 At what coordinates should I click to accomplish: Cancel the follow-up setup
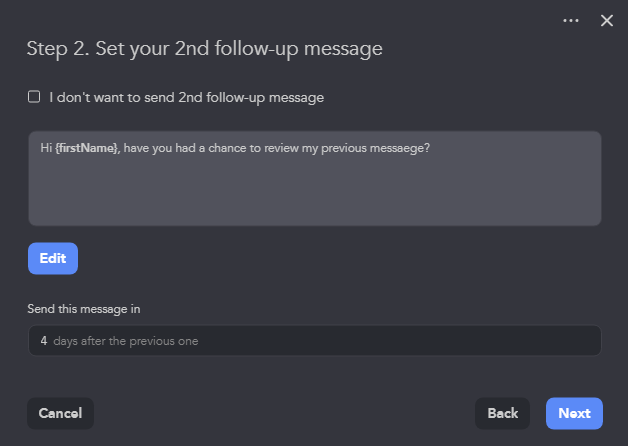coord(60,413)
